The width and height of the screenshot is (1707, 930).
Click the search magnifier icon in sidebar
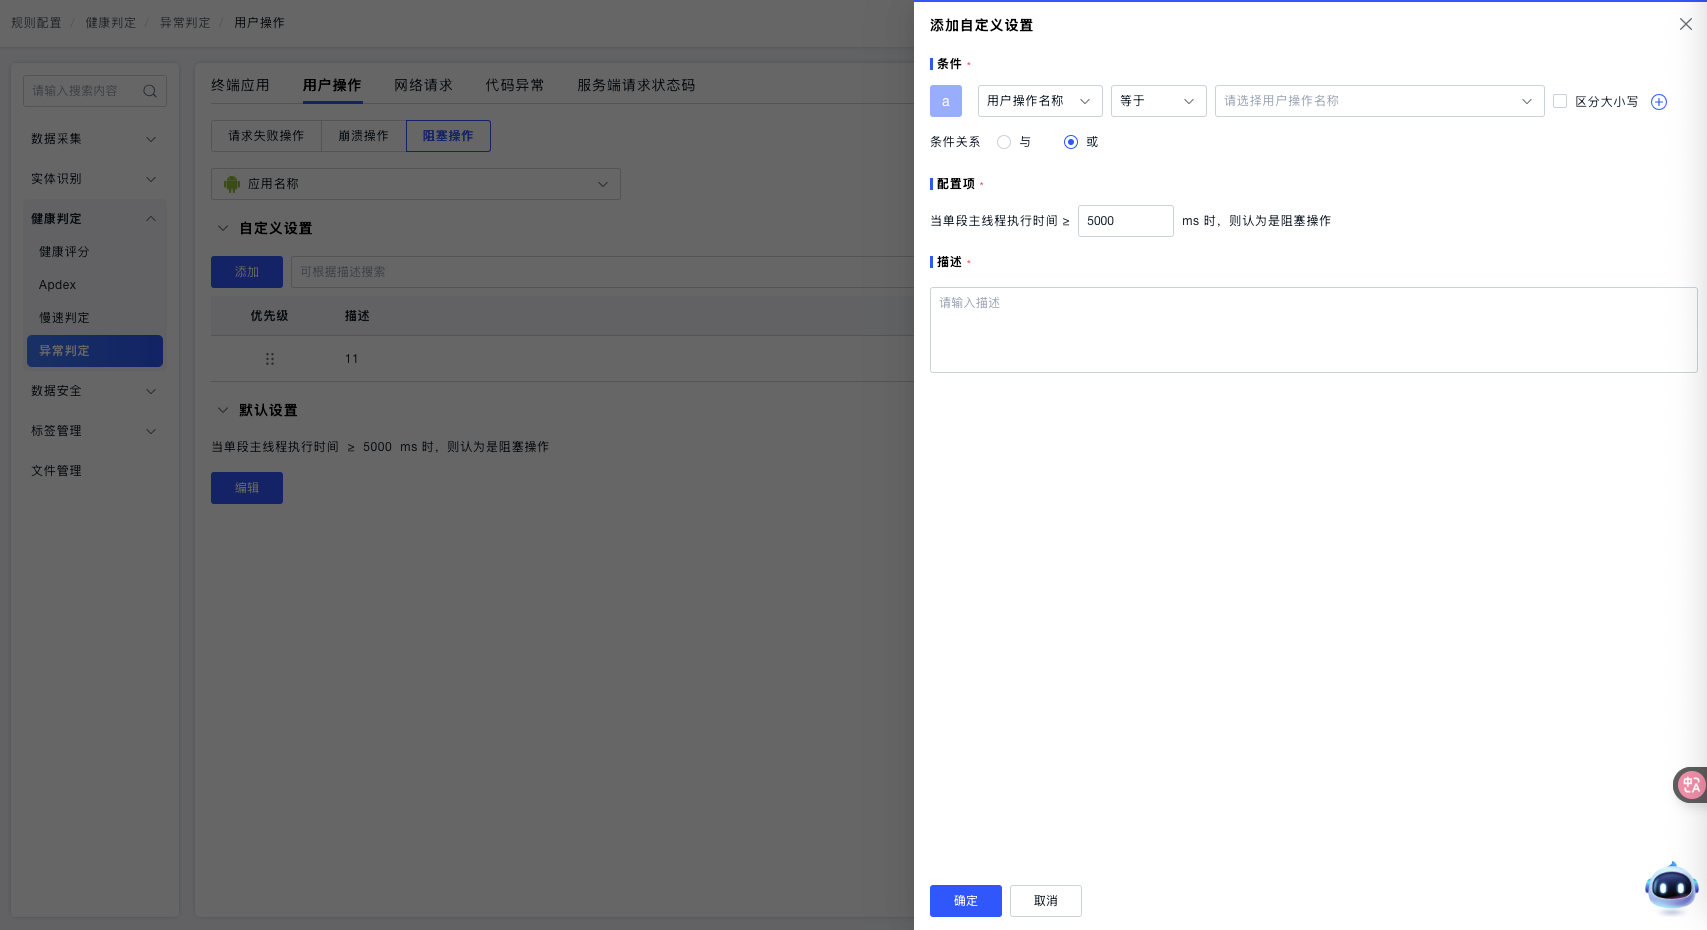tap(150, 91)
